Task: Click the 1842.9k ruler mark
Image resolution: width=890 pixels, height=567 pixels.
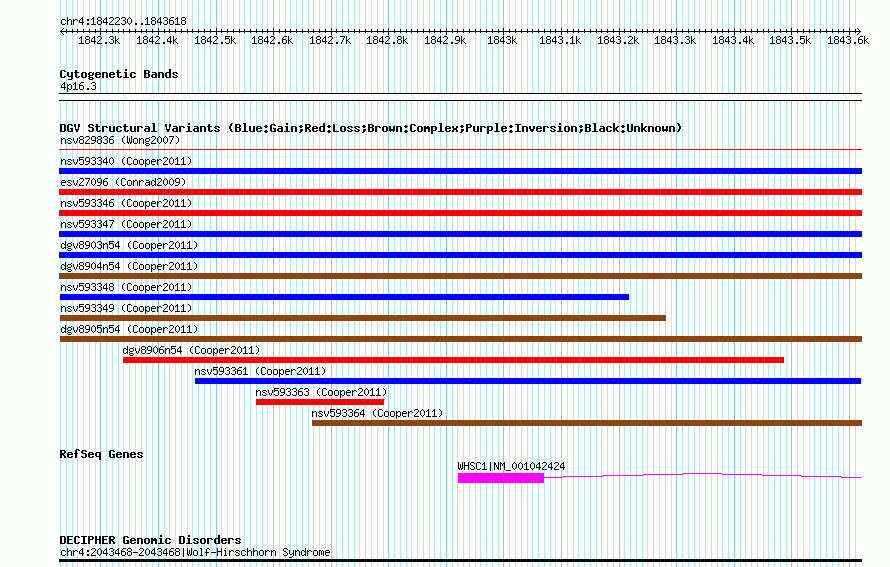Action: pos(445,40)
